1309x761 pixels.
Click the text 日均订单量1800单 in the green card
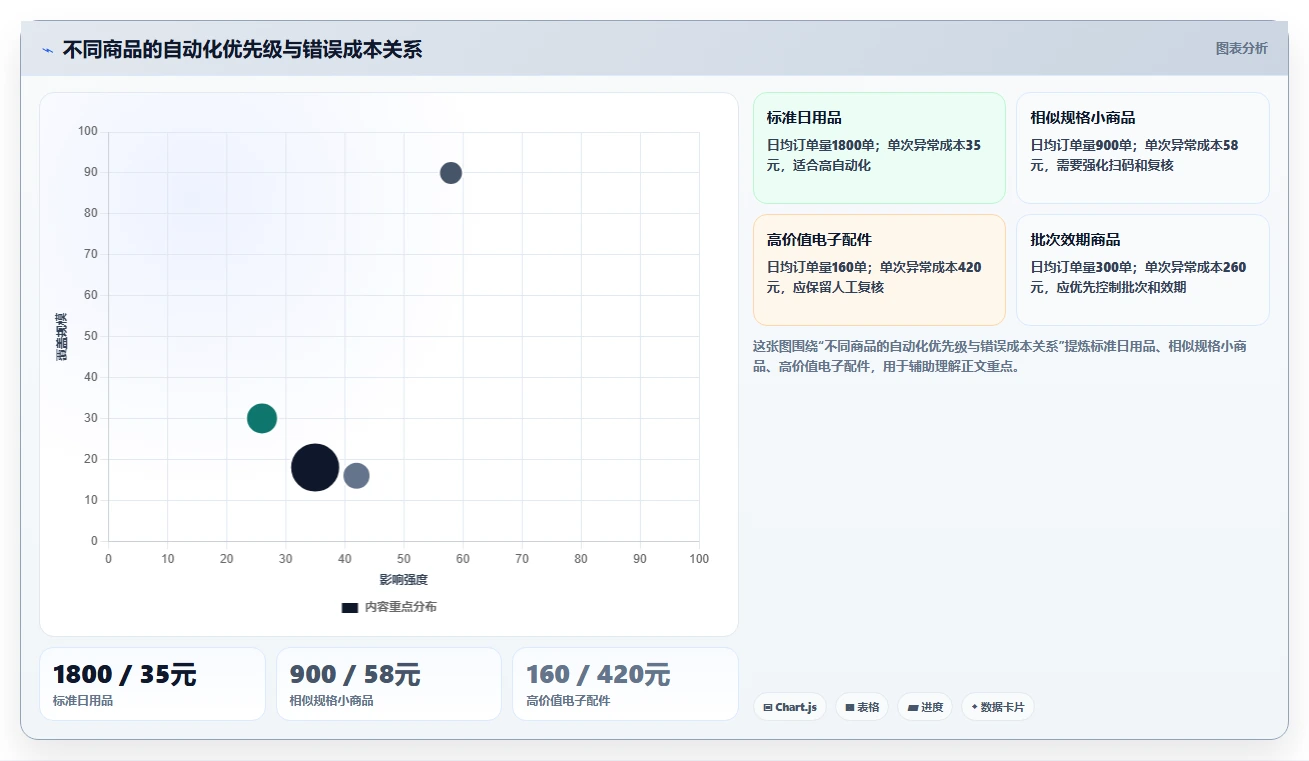coord(820,145)
